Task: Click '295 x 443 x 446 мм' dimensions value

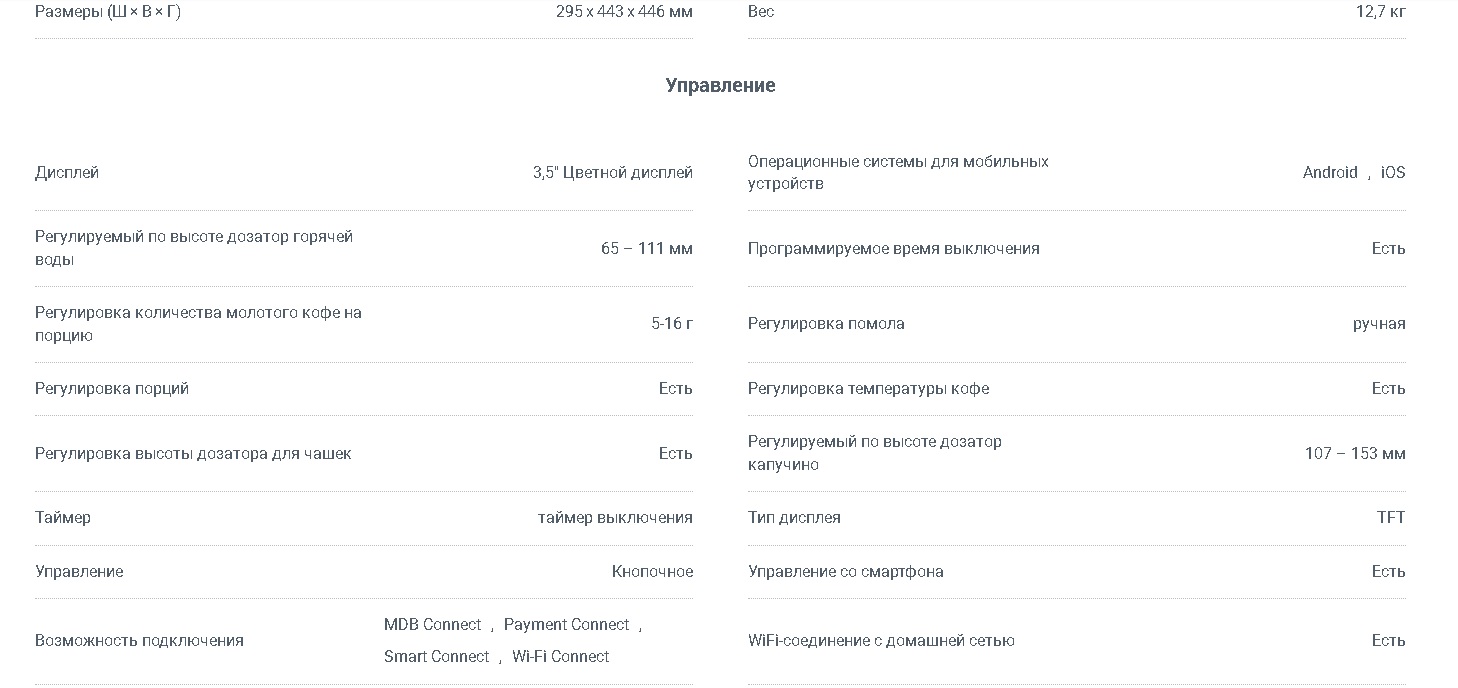Action: click(624, 12)
